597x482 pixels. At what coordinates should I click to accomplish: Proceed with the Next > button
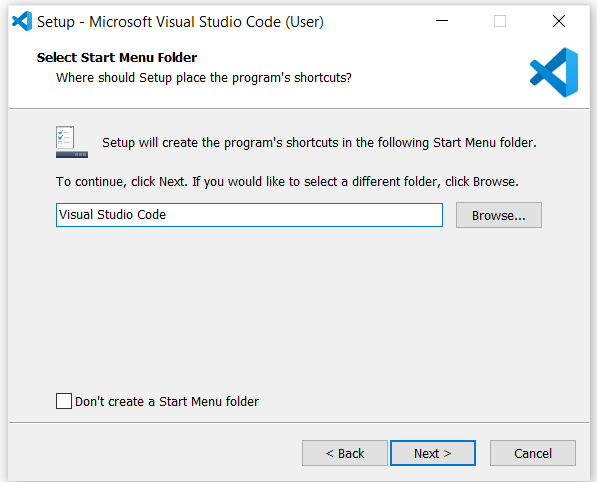433,453
